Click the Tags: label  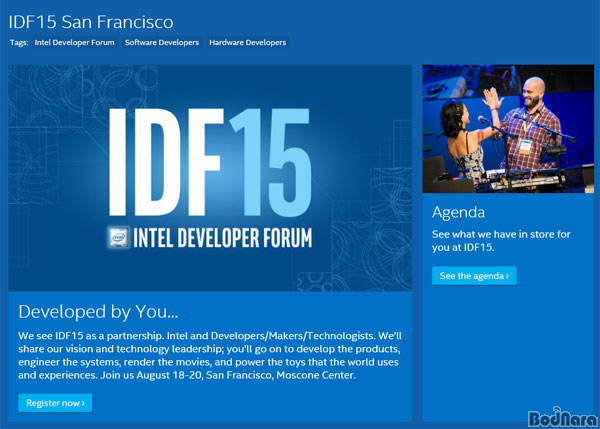coord(19,42)
